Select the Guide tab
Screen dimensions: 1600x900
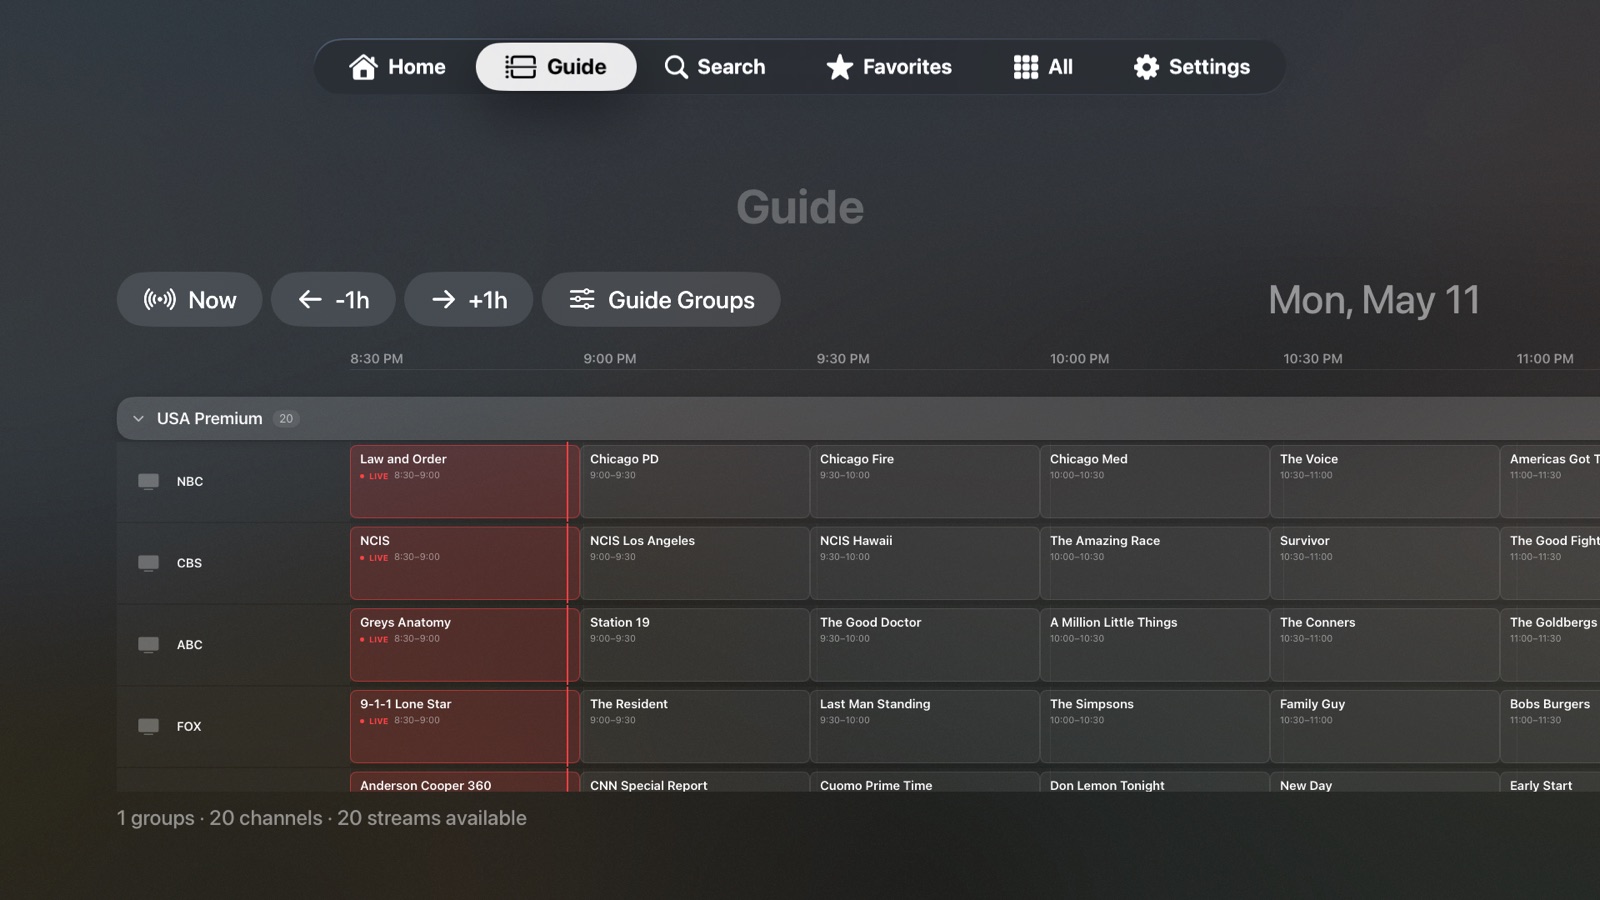coord(556,67)
